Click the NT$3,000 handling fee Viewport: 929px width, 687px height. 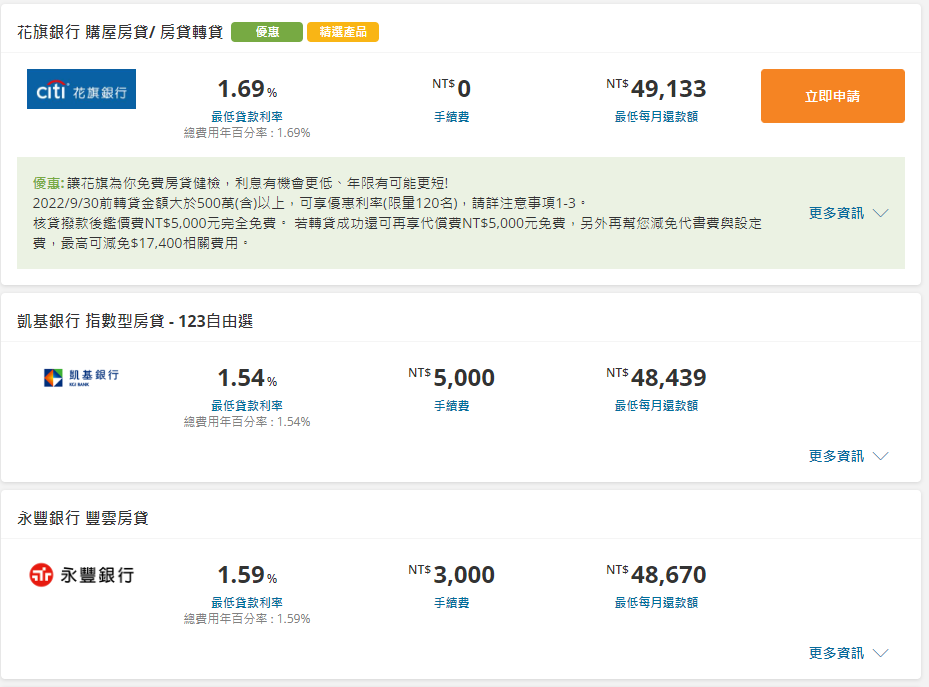tap(451, 575)
